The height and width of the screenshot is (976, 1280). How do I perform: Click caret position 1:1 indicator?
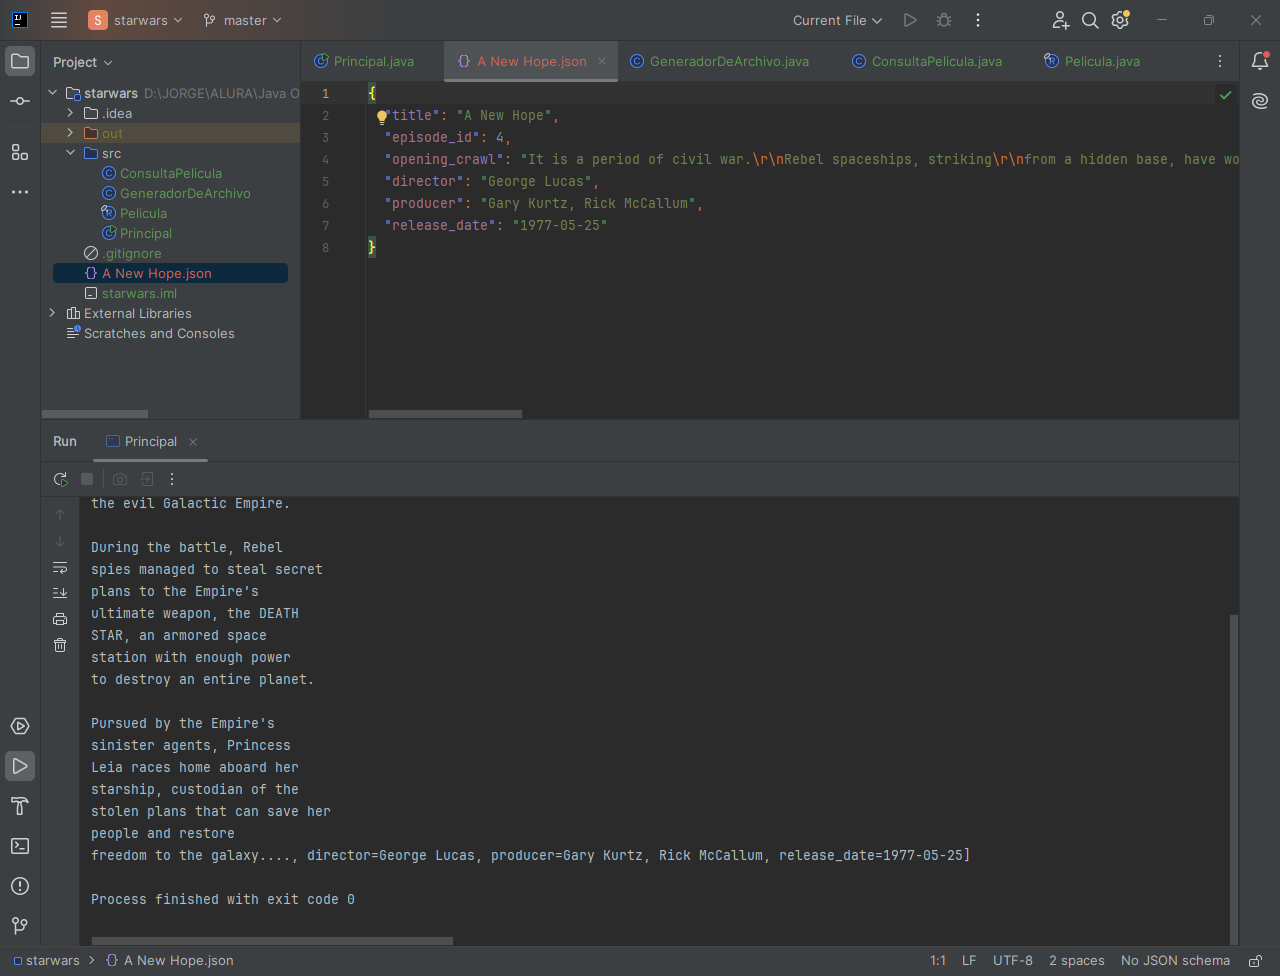click(x=938, y=961)
